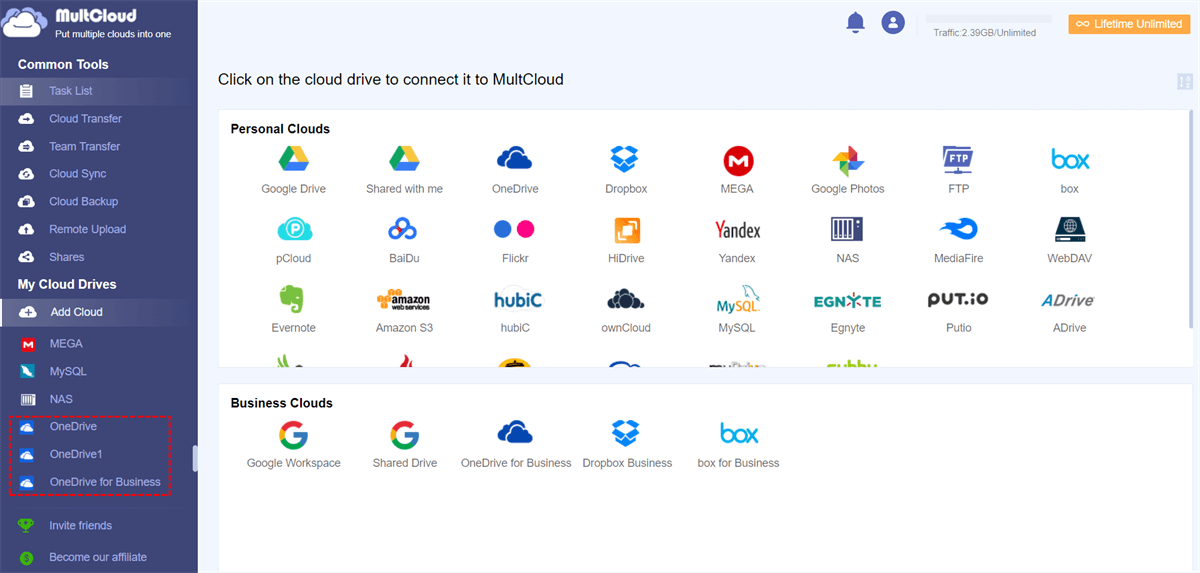Add OneDrive from Personal Clouds

pyautogui.click(x=515, y=169)
